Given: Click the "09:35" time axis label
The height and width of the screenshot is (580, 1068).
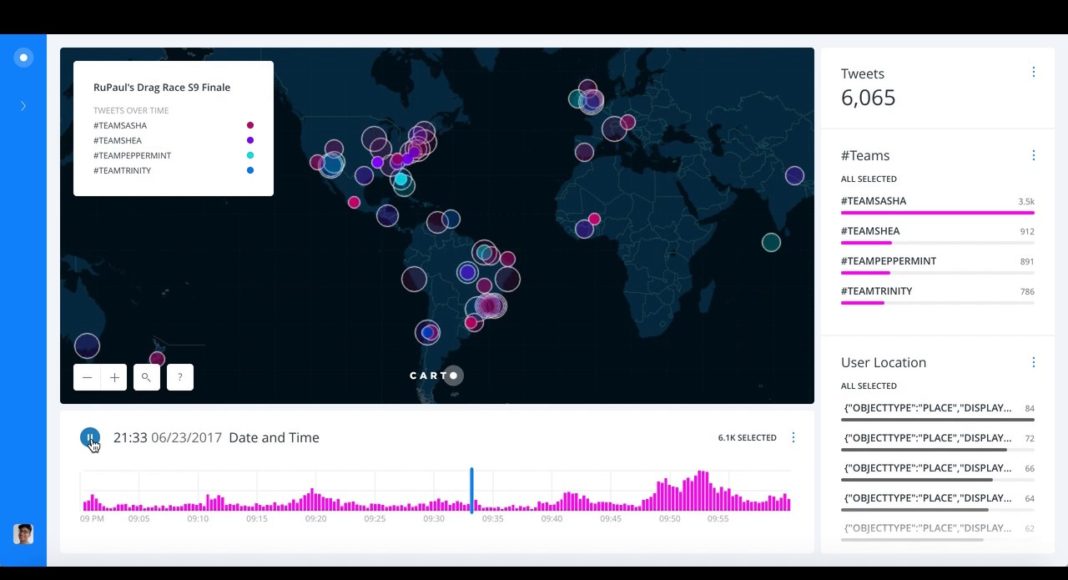Looking at the screenshot, I should 492,519.
